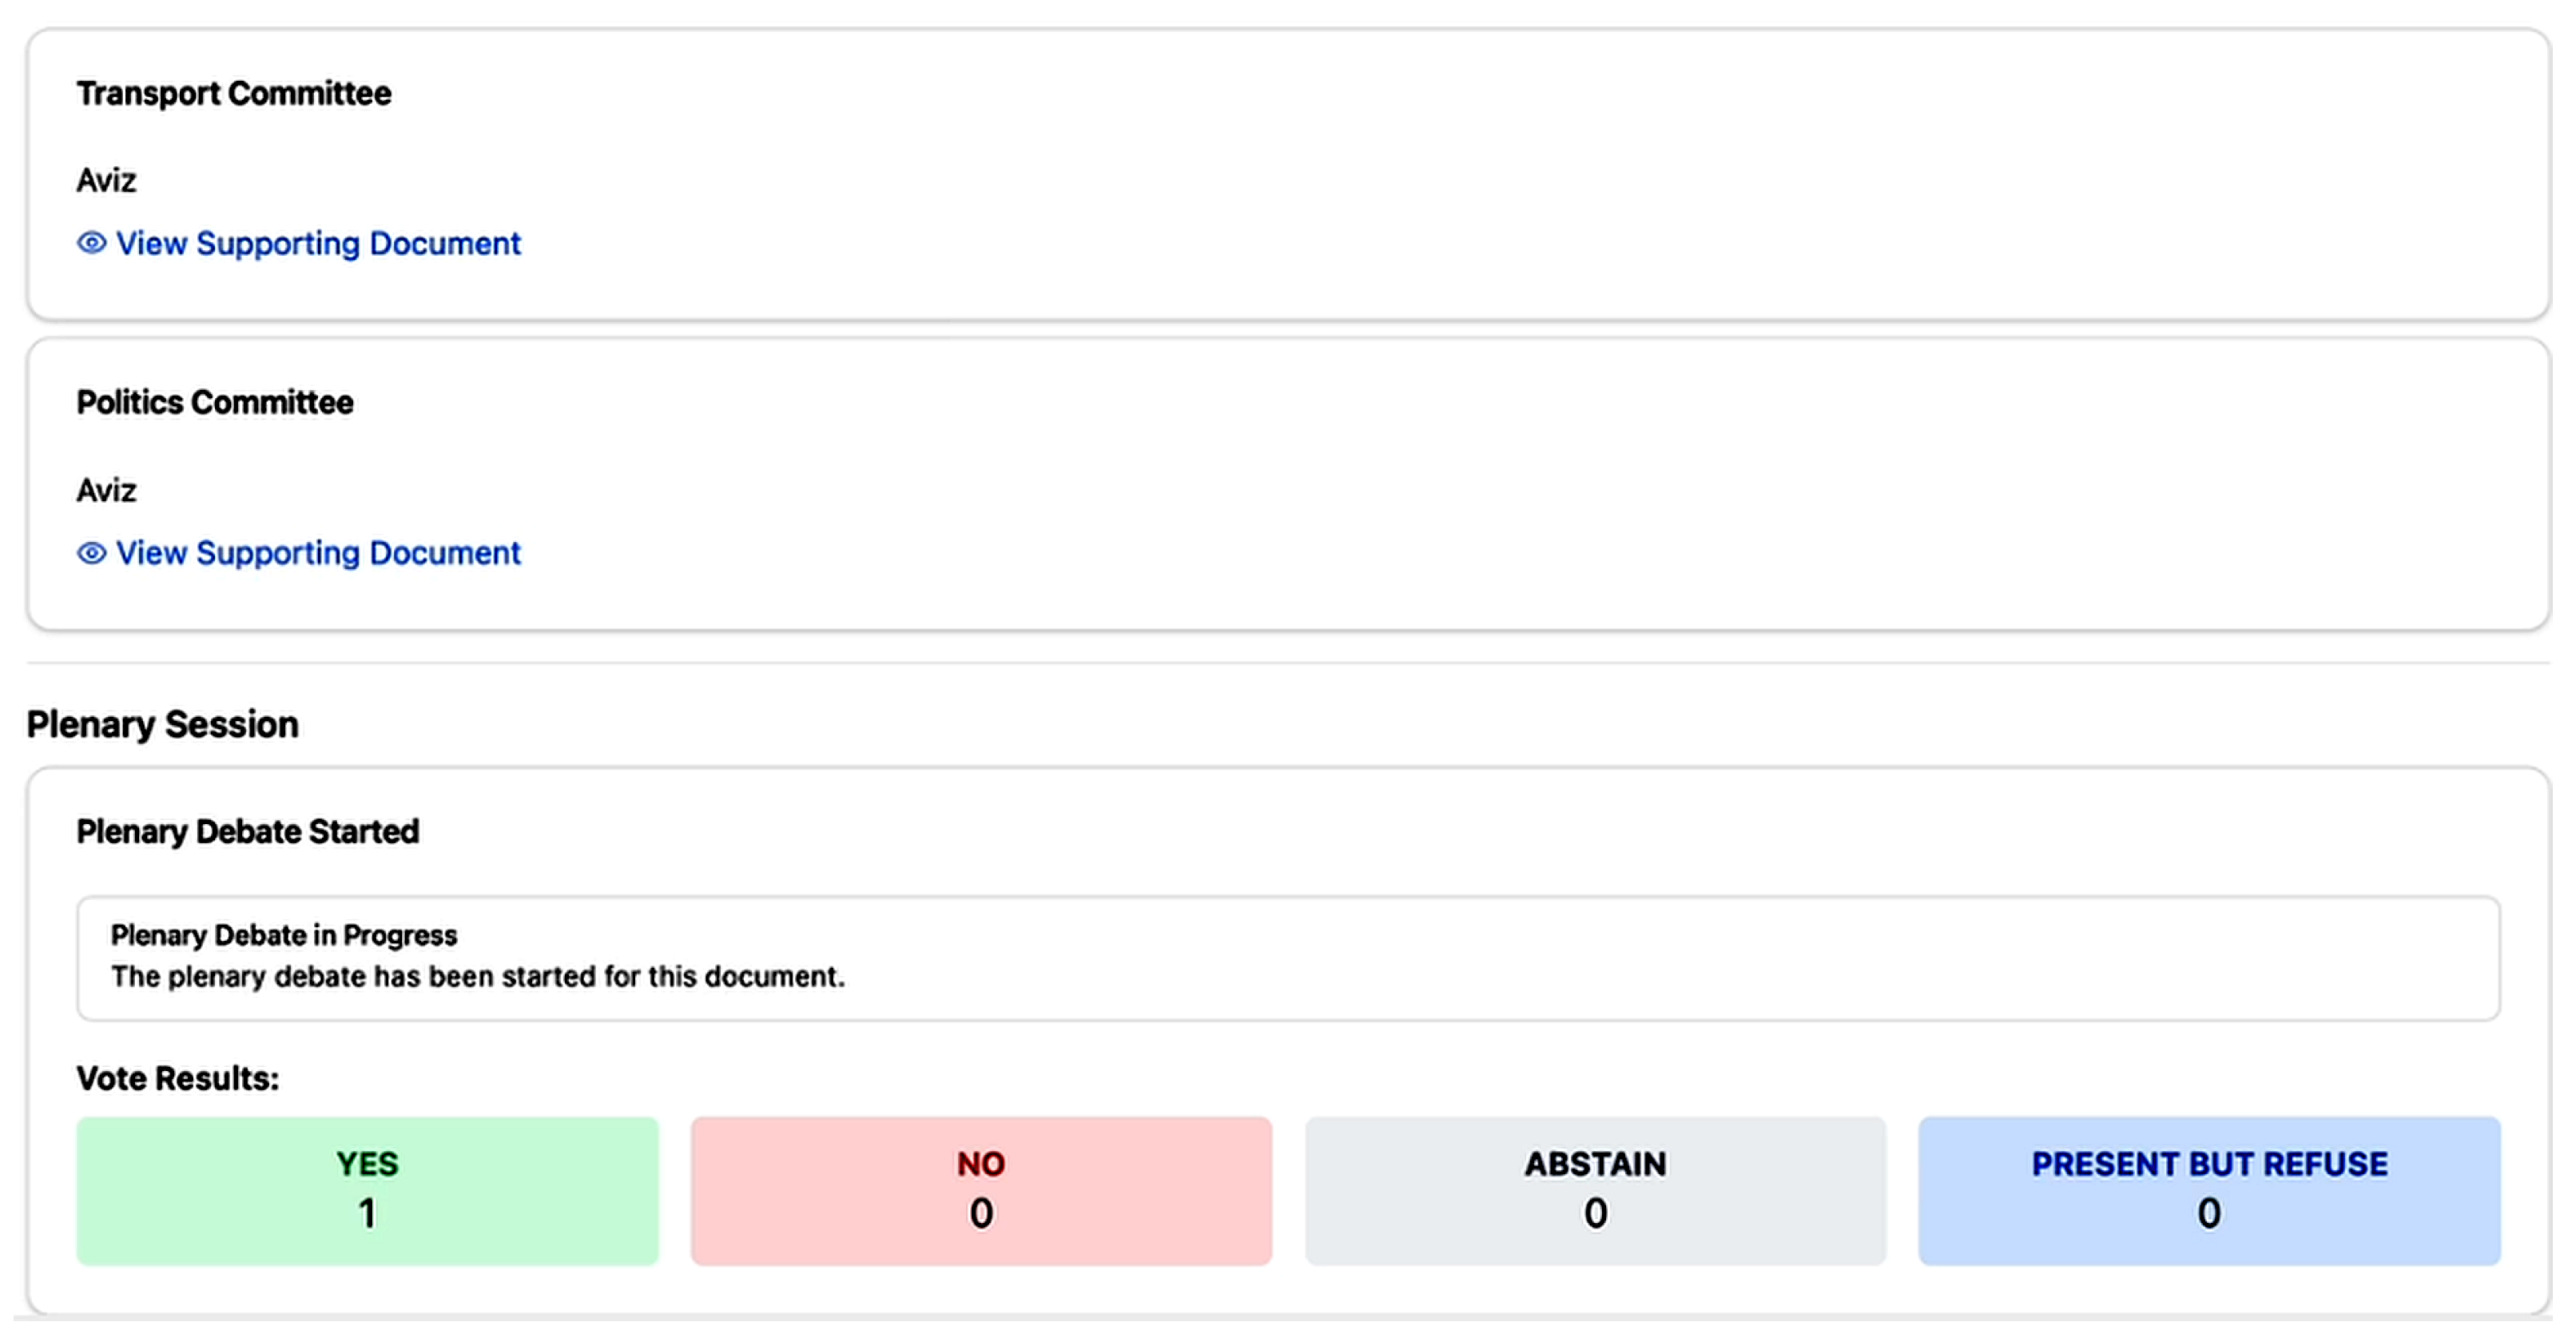Select the red NO vote label
This screenshot has height=1342, width=2576.
click(x=981, y=1164)
